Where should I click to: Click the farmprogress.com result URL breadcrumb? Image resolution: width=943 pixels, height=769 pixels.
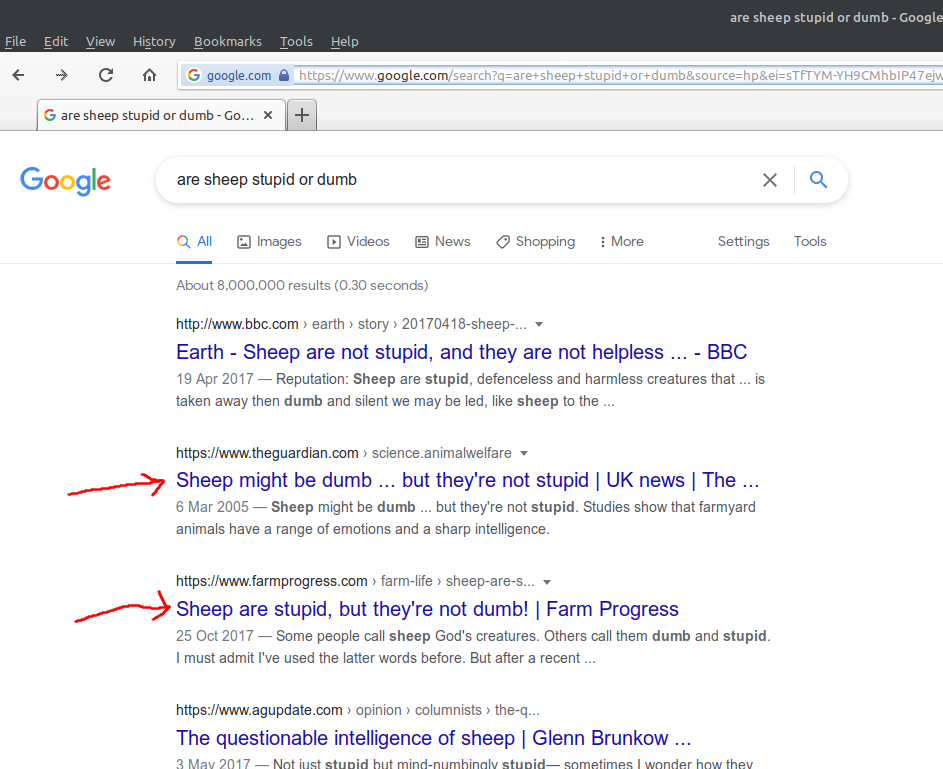355,581
